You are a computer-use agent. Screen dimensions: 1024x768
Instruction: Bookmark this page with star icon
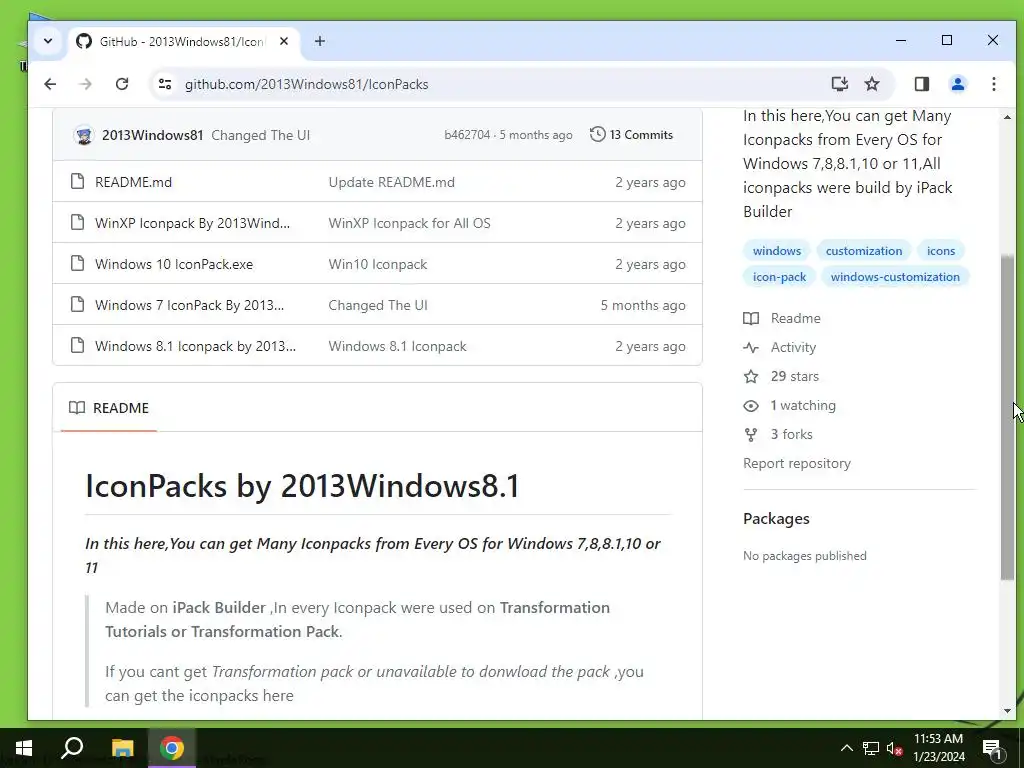click(x=872, y=84)
